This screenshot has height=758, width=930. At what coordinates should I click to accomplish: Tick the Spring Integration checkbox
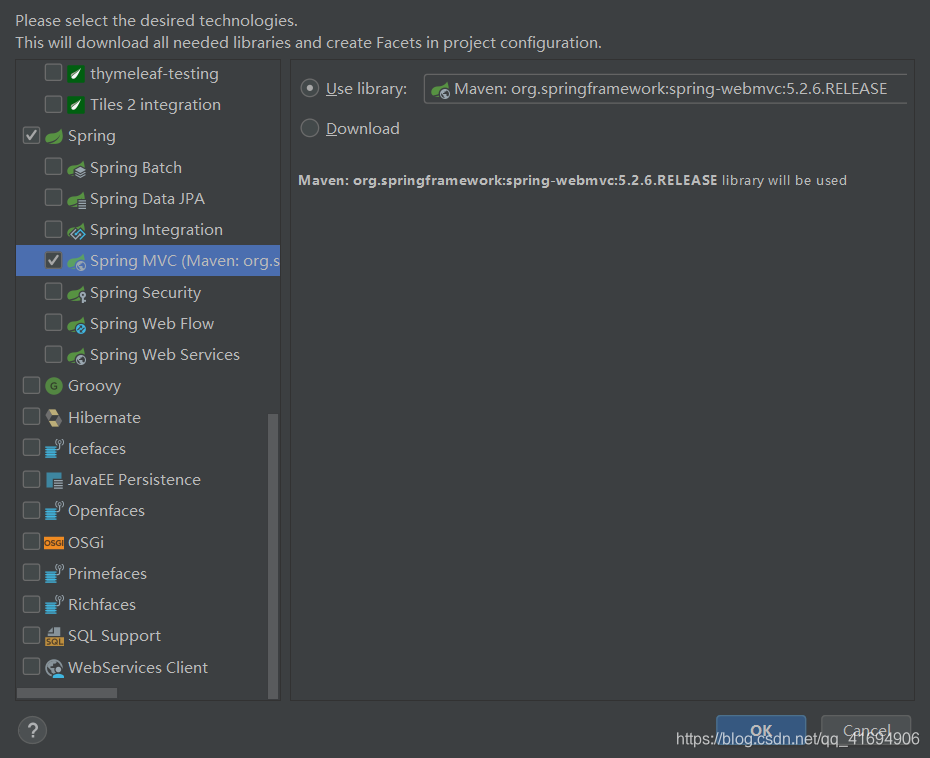click(53, 229)
